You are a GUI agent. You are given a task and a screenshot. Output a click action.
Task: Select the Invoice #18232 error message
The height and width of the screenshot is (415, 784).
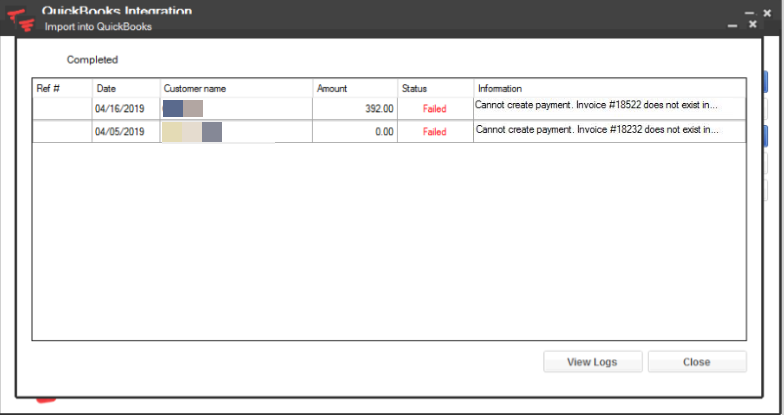(x=597, y=130)
